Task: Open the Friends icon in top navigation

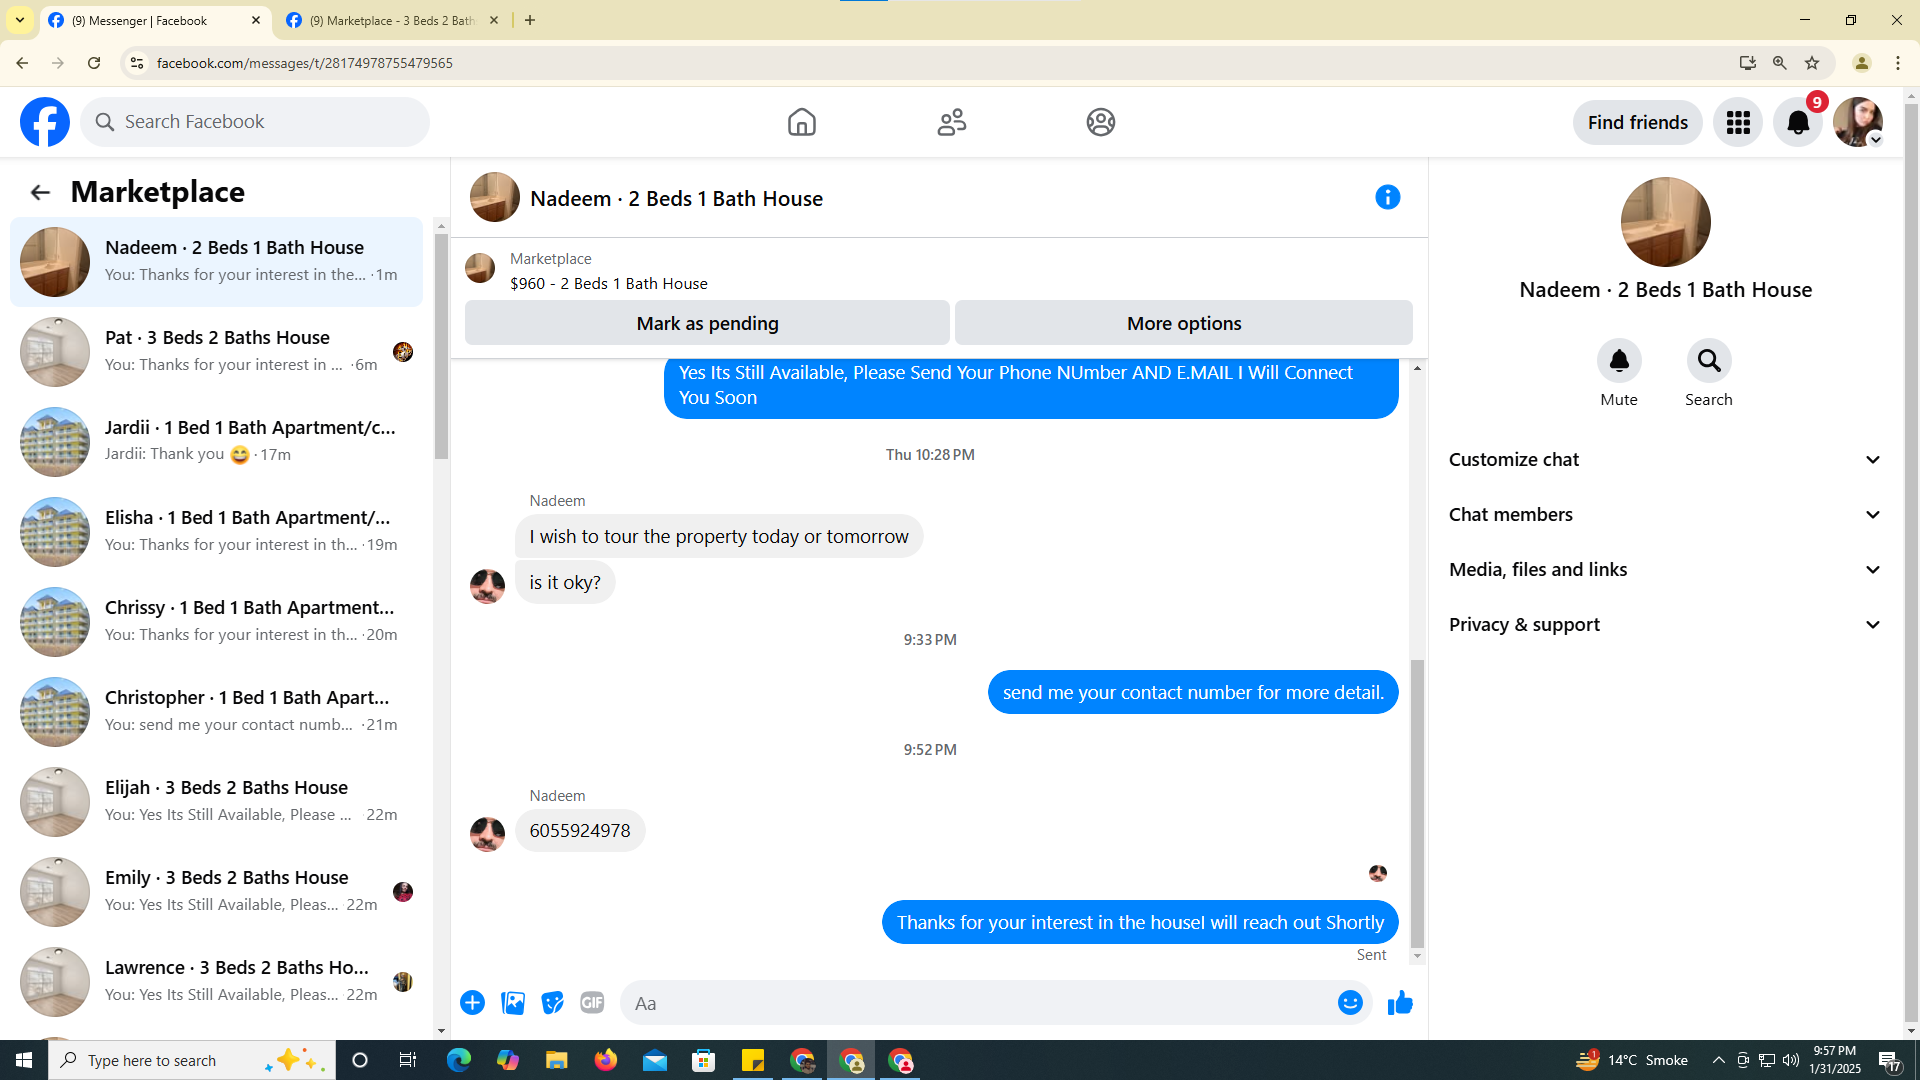Action: [x=951, y=122]
